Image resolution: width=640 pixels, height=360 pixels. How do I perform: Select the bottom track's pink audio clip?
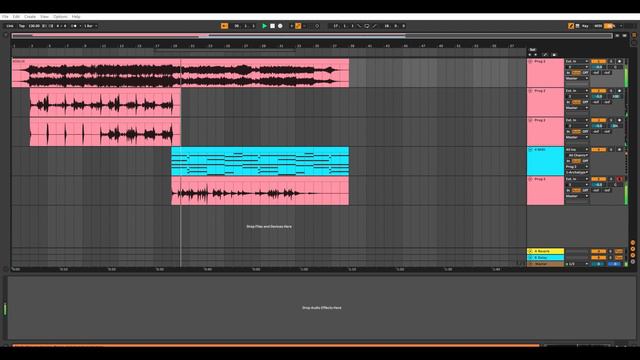(260, 191)
